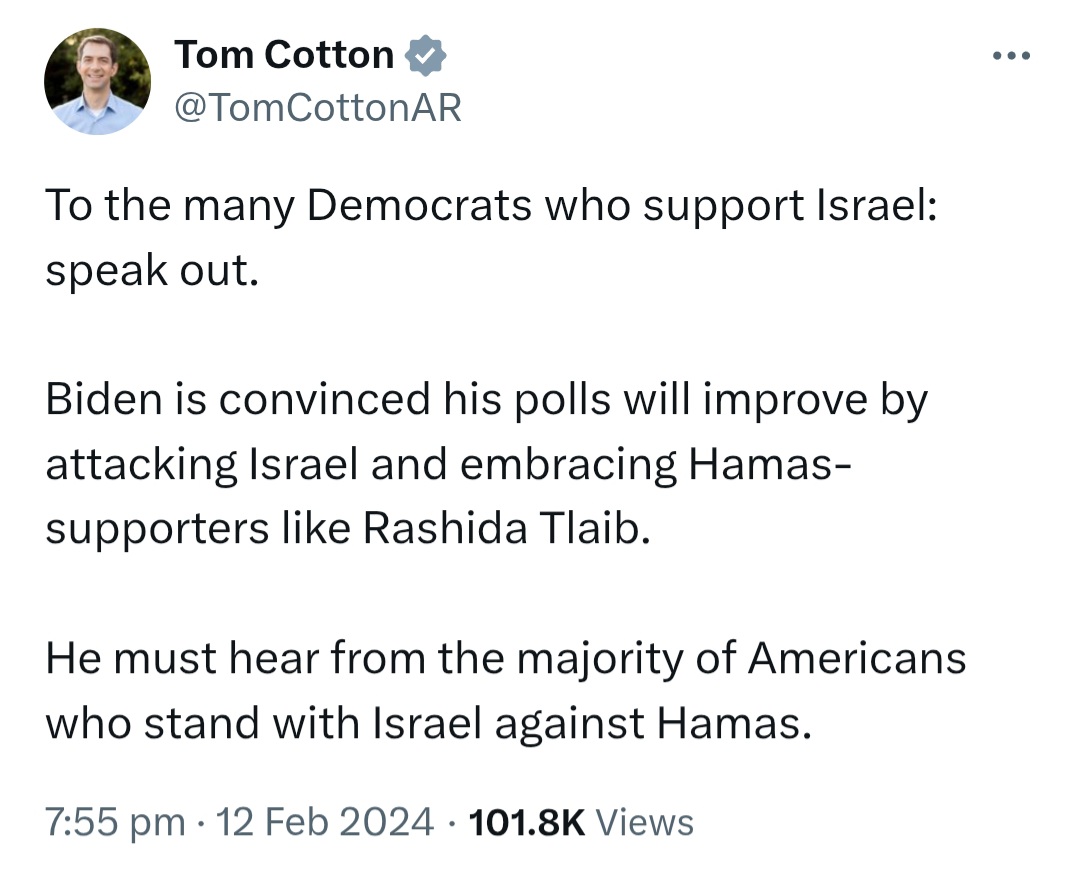Click the 'speak out.' text line
Image resolution: width=1080 pixels, height=873 pixels.
pos(152,271)
